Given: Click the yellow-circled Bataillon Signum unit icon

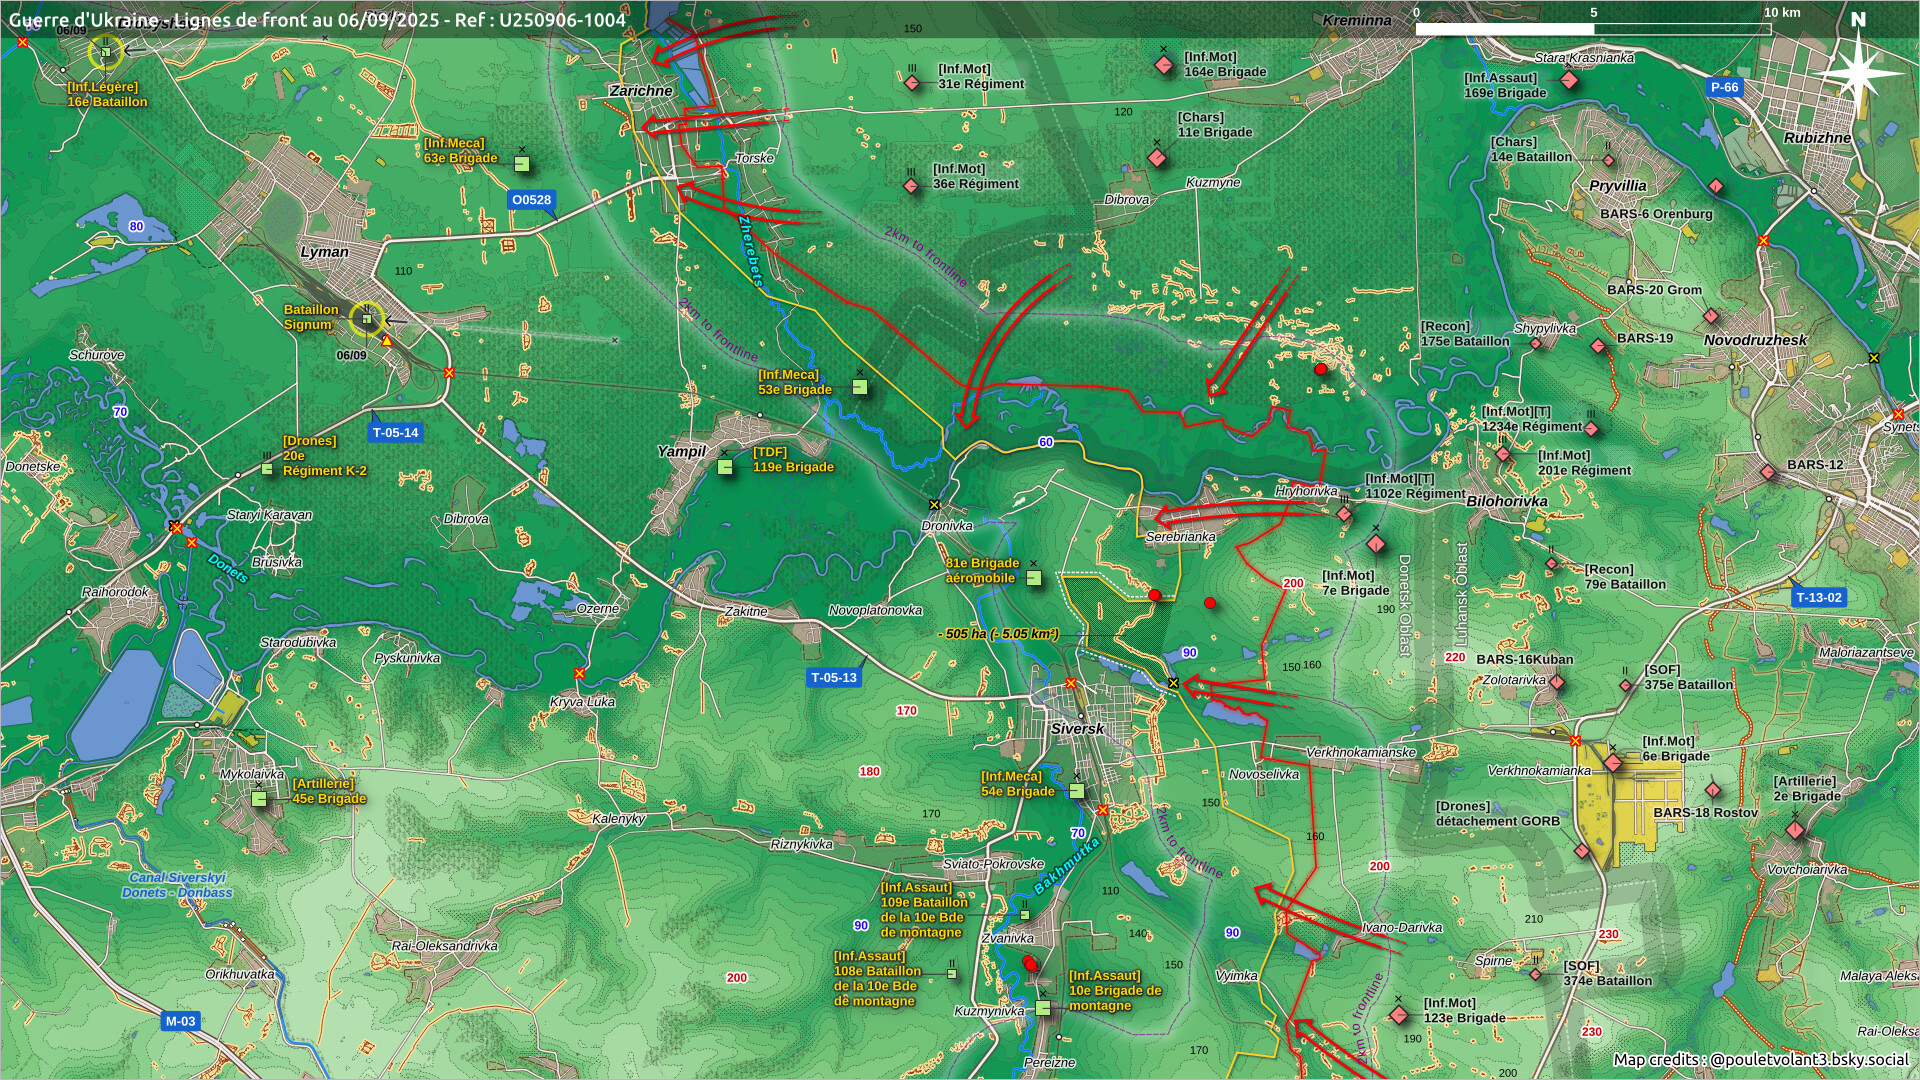Looking at the screenshot, I should pyautogui.click(x=367, y=319).
